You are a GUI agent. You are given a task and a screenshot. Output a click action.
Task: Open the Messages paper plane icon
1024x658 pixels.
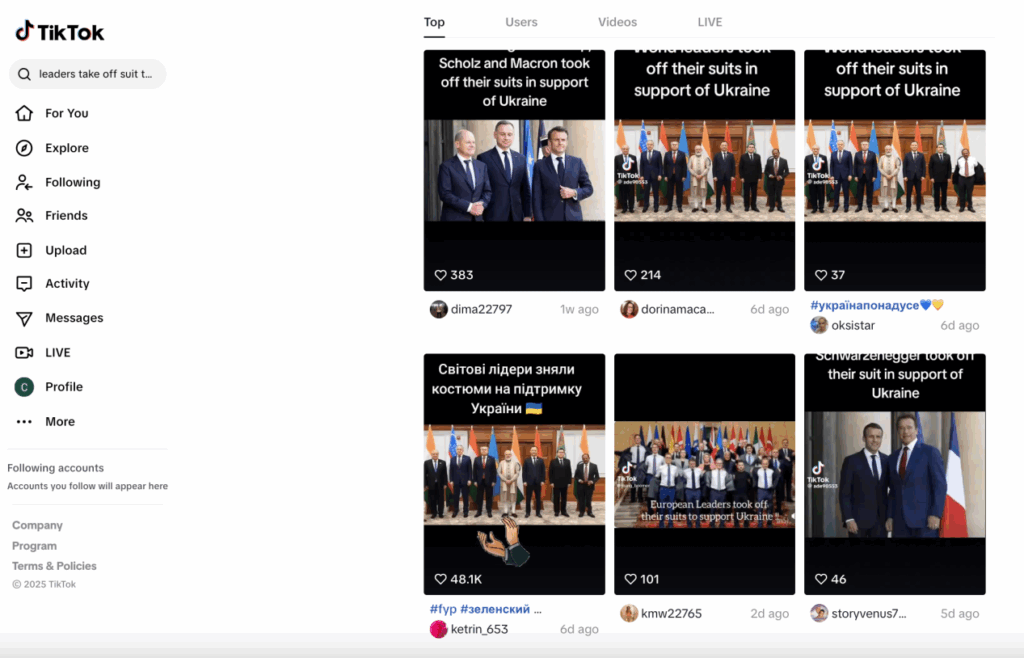[x=24, y=318]
